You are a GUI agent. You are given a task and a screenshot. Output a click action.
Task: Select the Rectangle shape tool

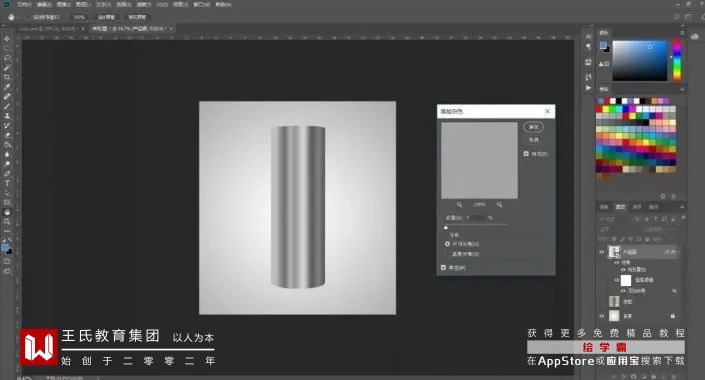(7, 202)
